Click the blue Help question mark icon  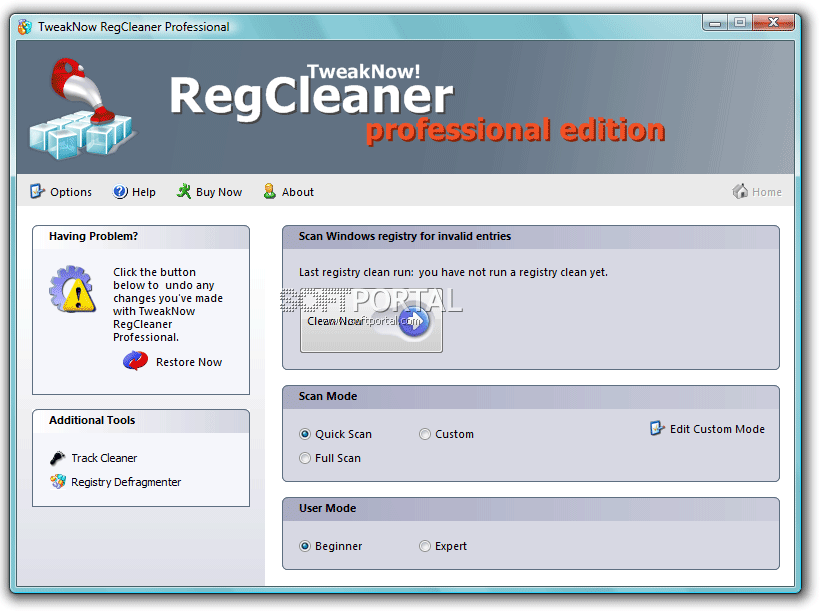pos(120,192)
